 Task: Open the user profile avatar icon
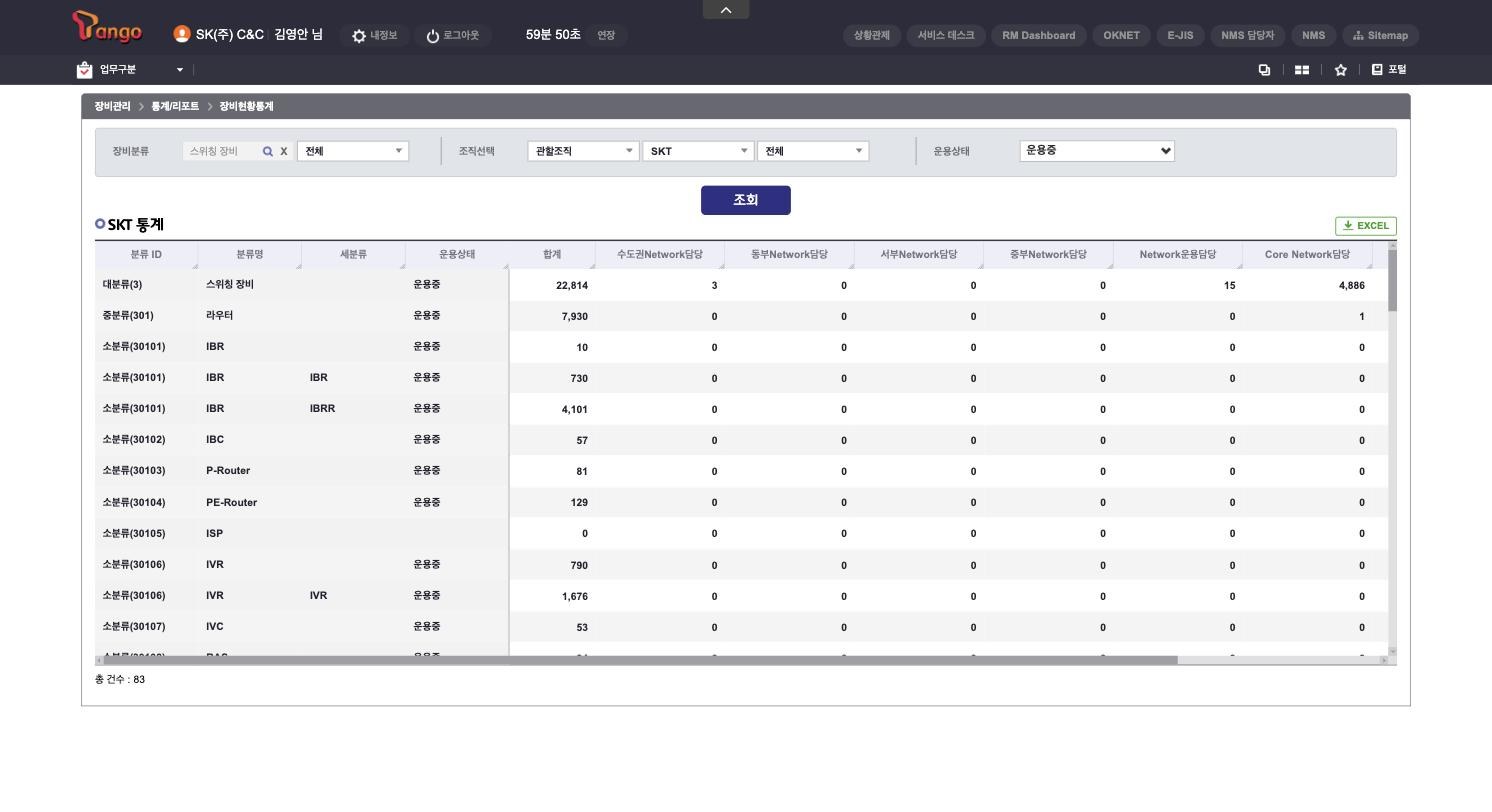point(181,34)
